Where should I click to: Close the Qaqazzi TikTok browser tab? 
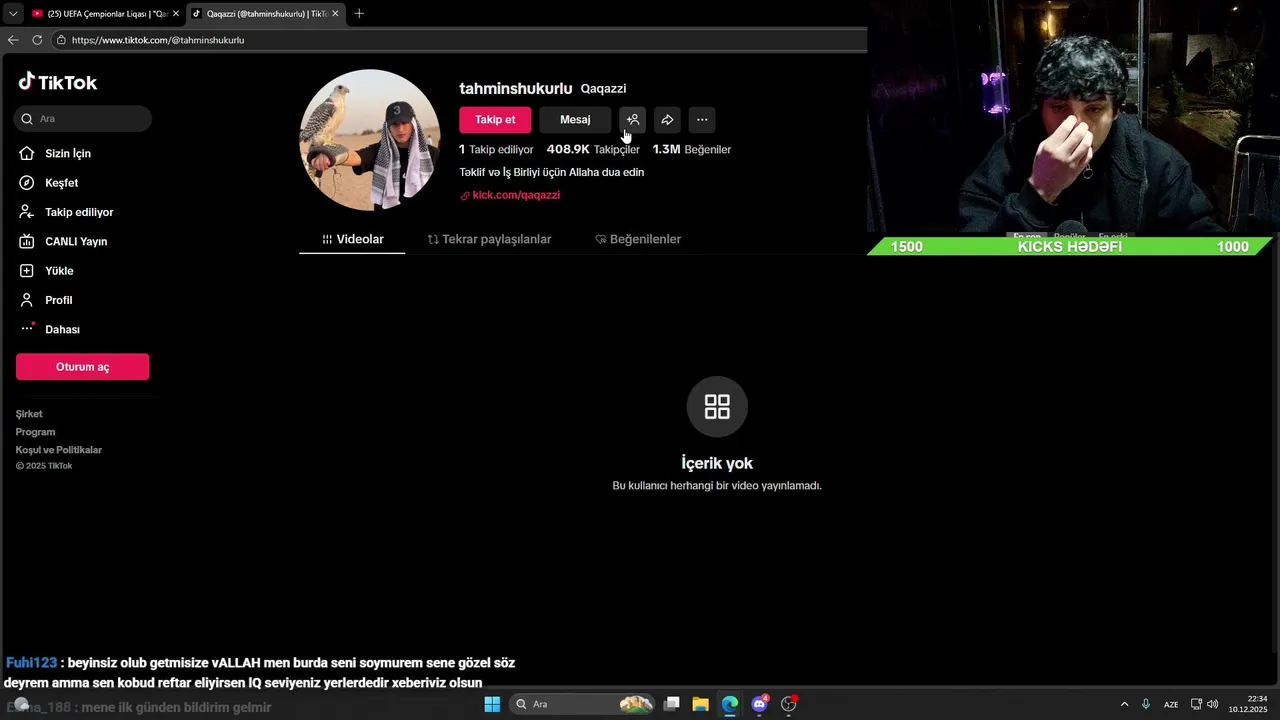coord(335,14)
